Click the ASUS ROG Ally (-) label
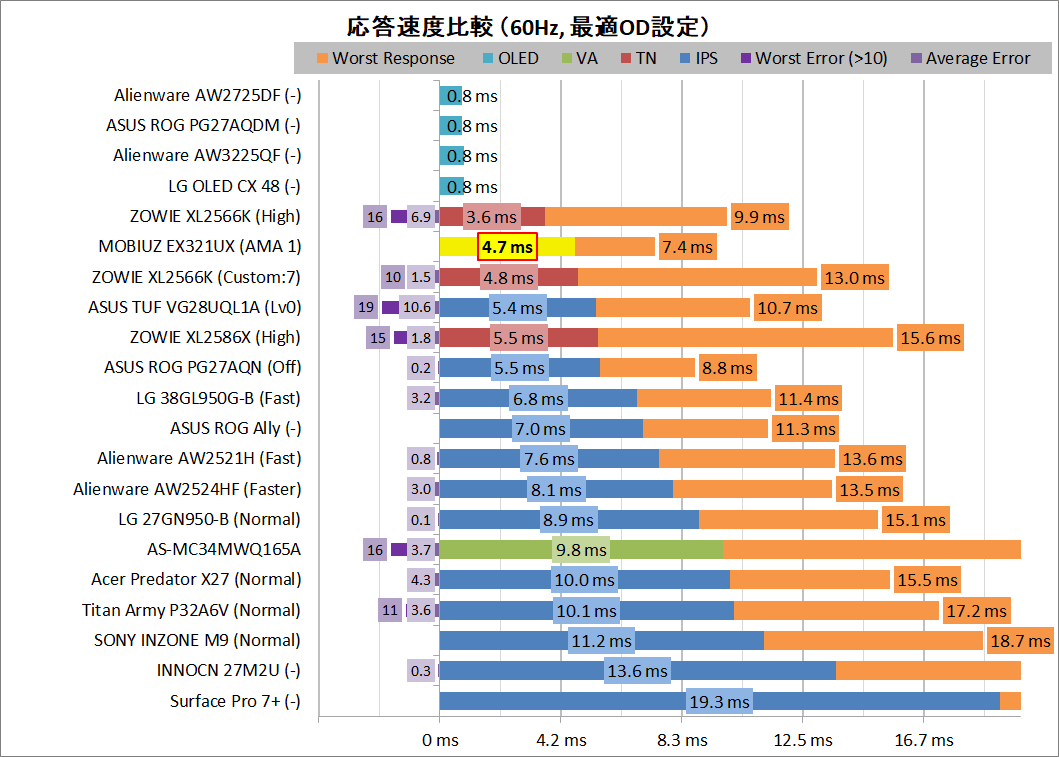Image resolution: width=1059 pixels, height=757 pixels. pos(236,428)
